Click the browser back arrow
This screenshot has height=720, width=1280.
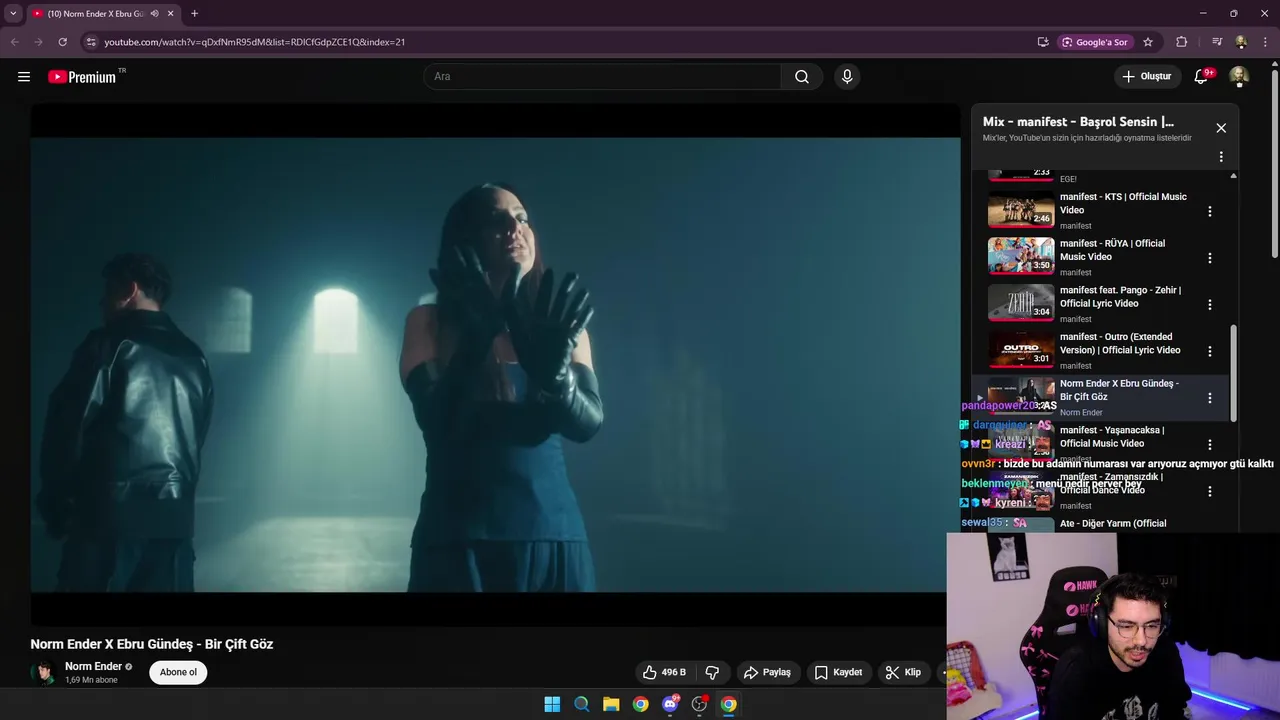(x=14, y=42)
